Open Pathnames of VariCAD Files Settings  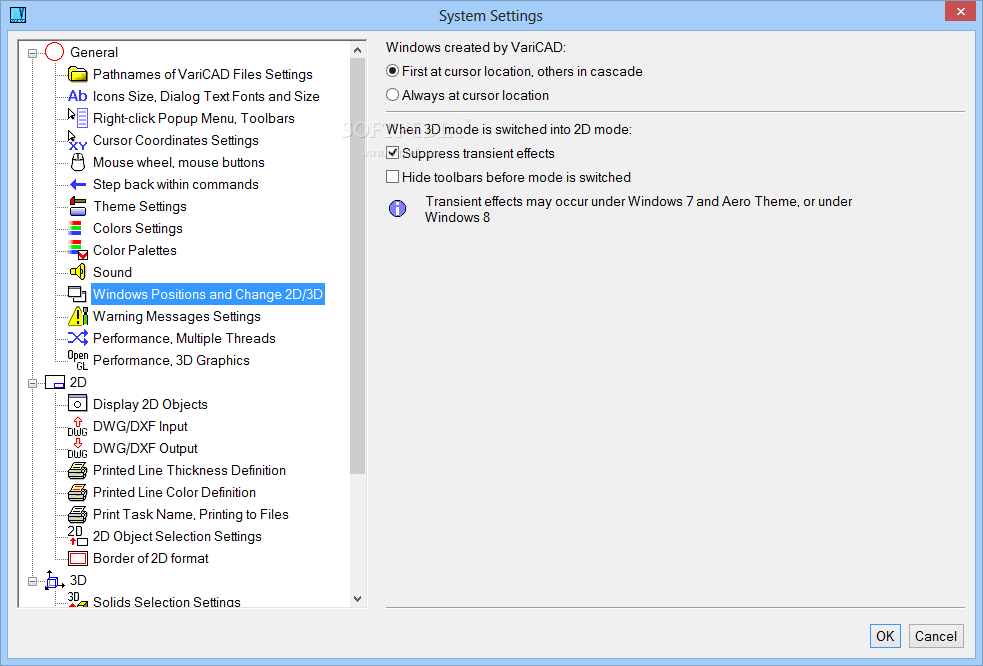[202, 74]
